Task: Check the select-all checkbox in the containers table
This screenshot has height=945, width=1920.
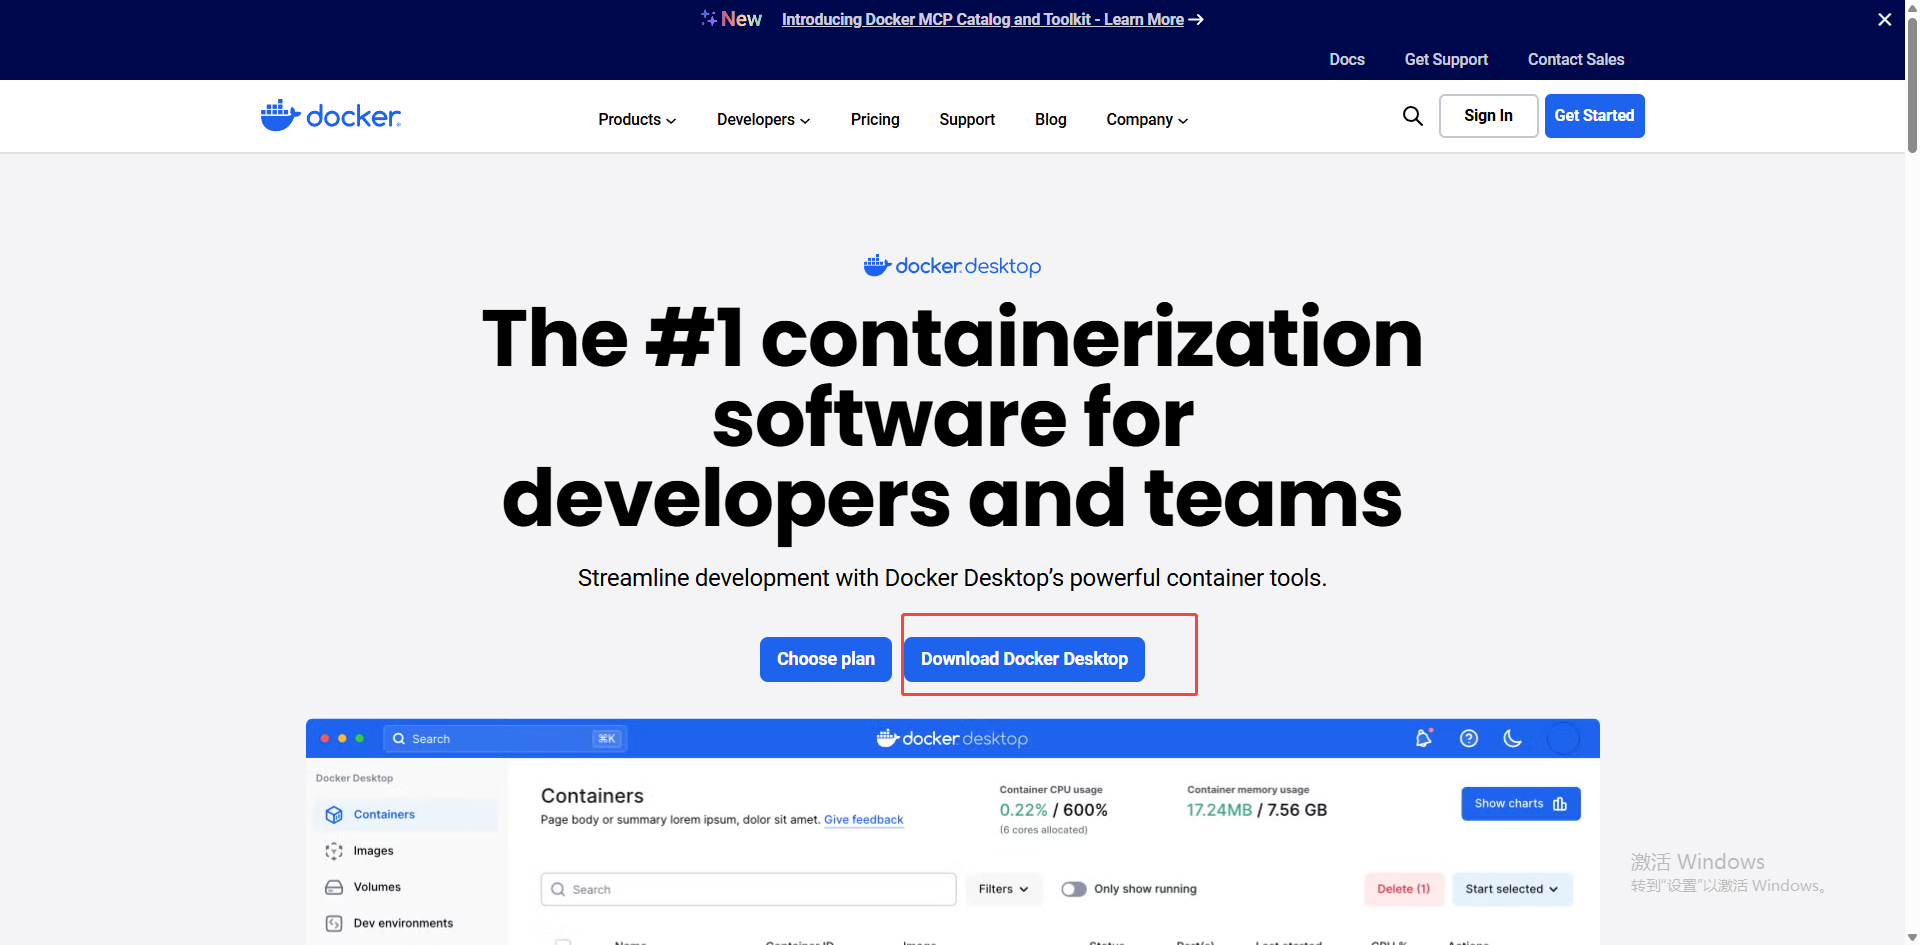Action: 565,941
